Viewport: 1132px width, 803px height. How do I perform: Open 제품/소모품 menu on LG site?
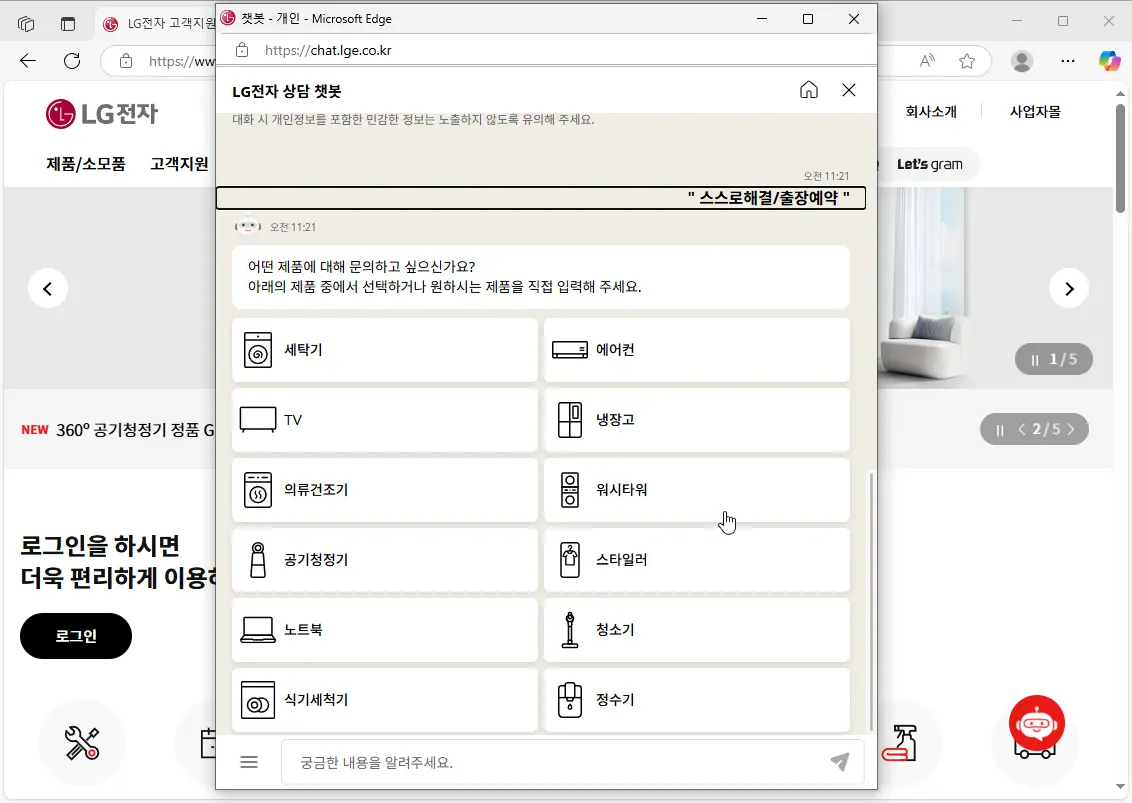point(86,164)
